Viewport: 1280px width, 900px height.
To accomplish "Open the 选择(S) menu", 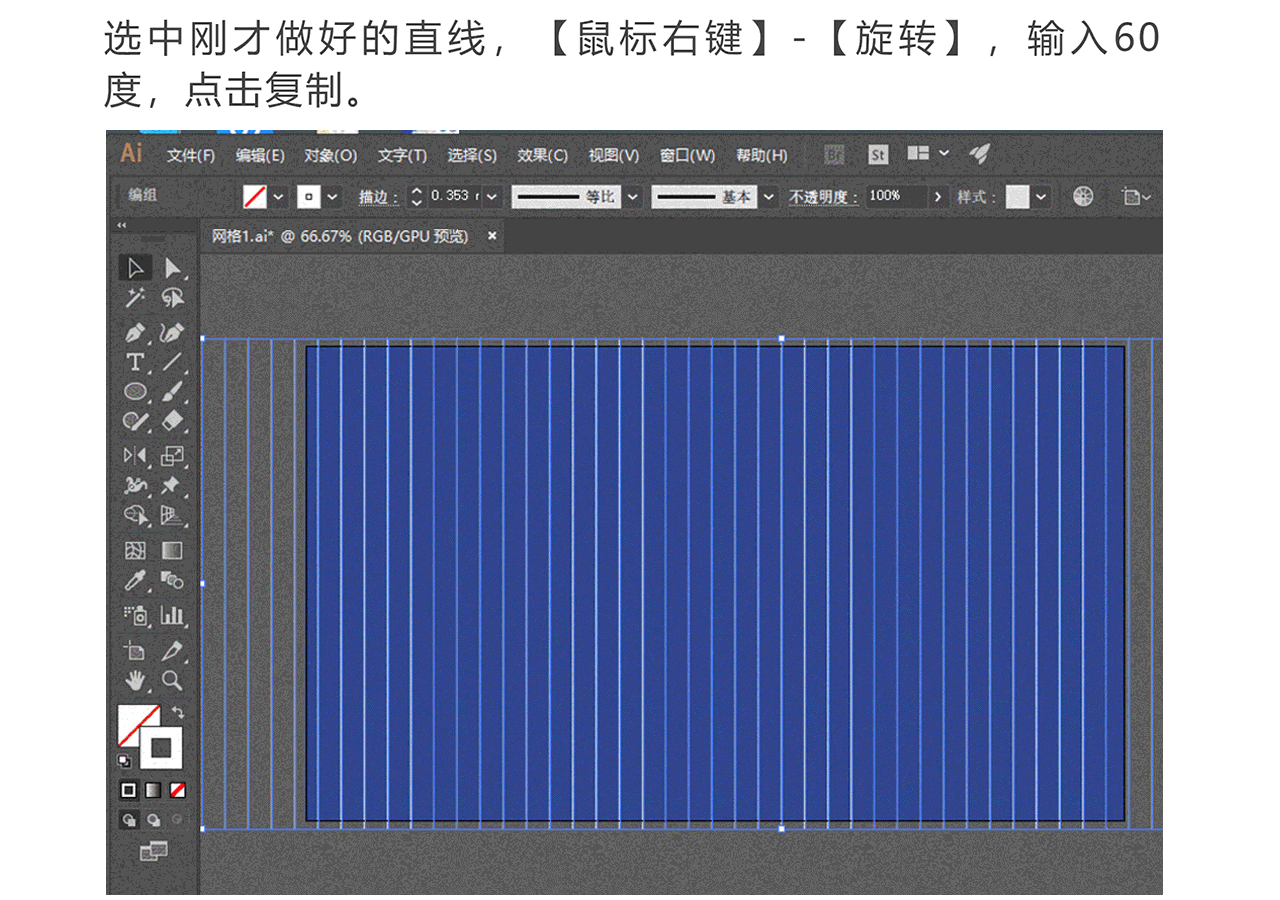I will (x=472, y=156).
